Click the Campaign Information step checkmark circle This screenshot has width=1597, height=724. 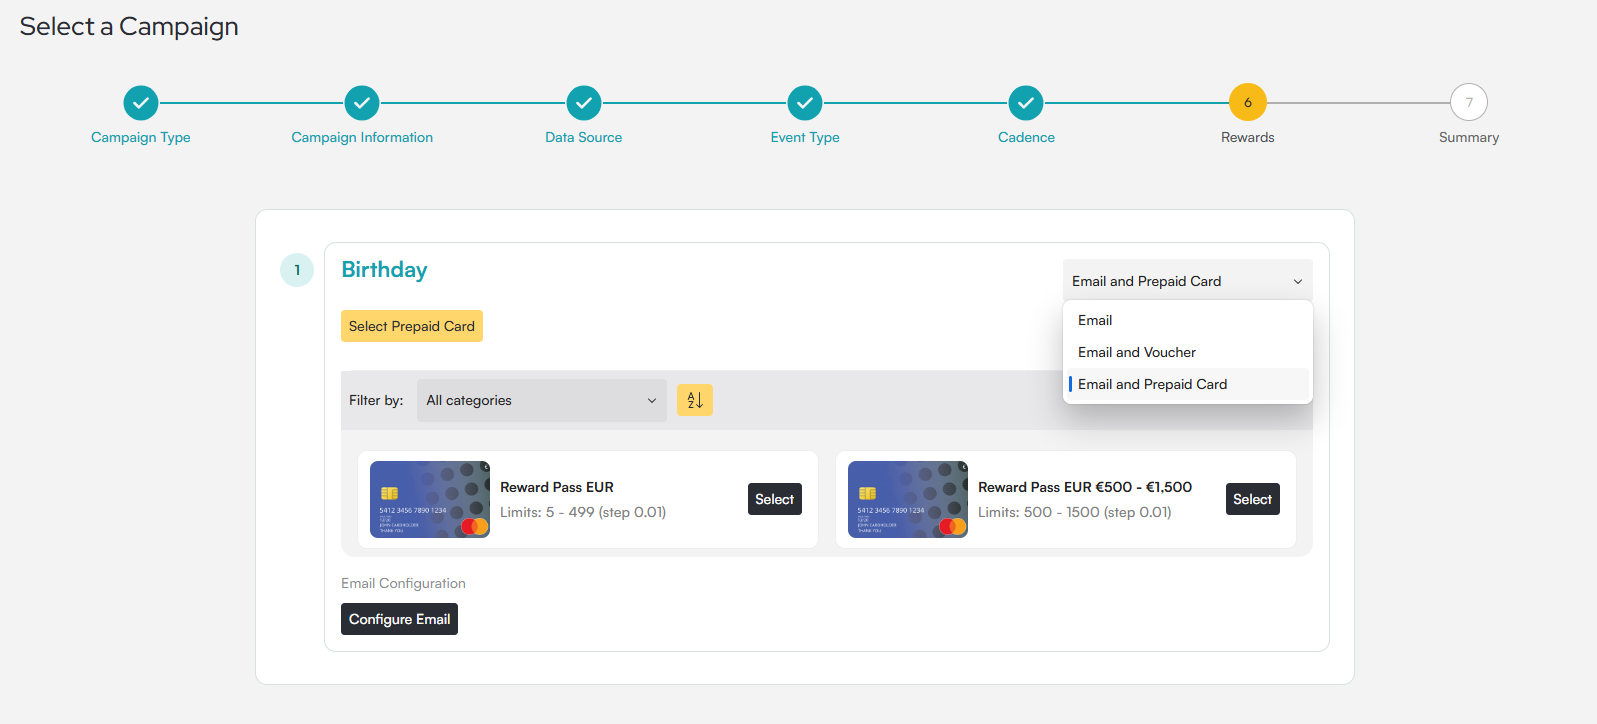[x=362, y=102]
